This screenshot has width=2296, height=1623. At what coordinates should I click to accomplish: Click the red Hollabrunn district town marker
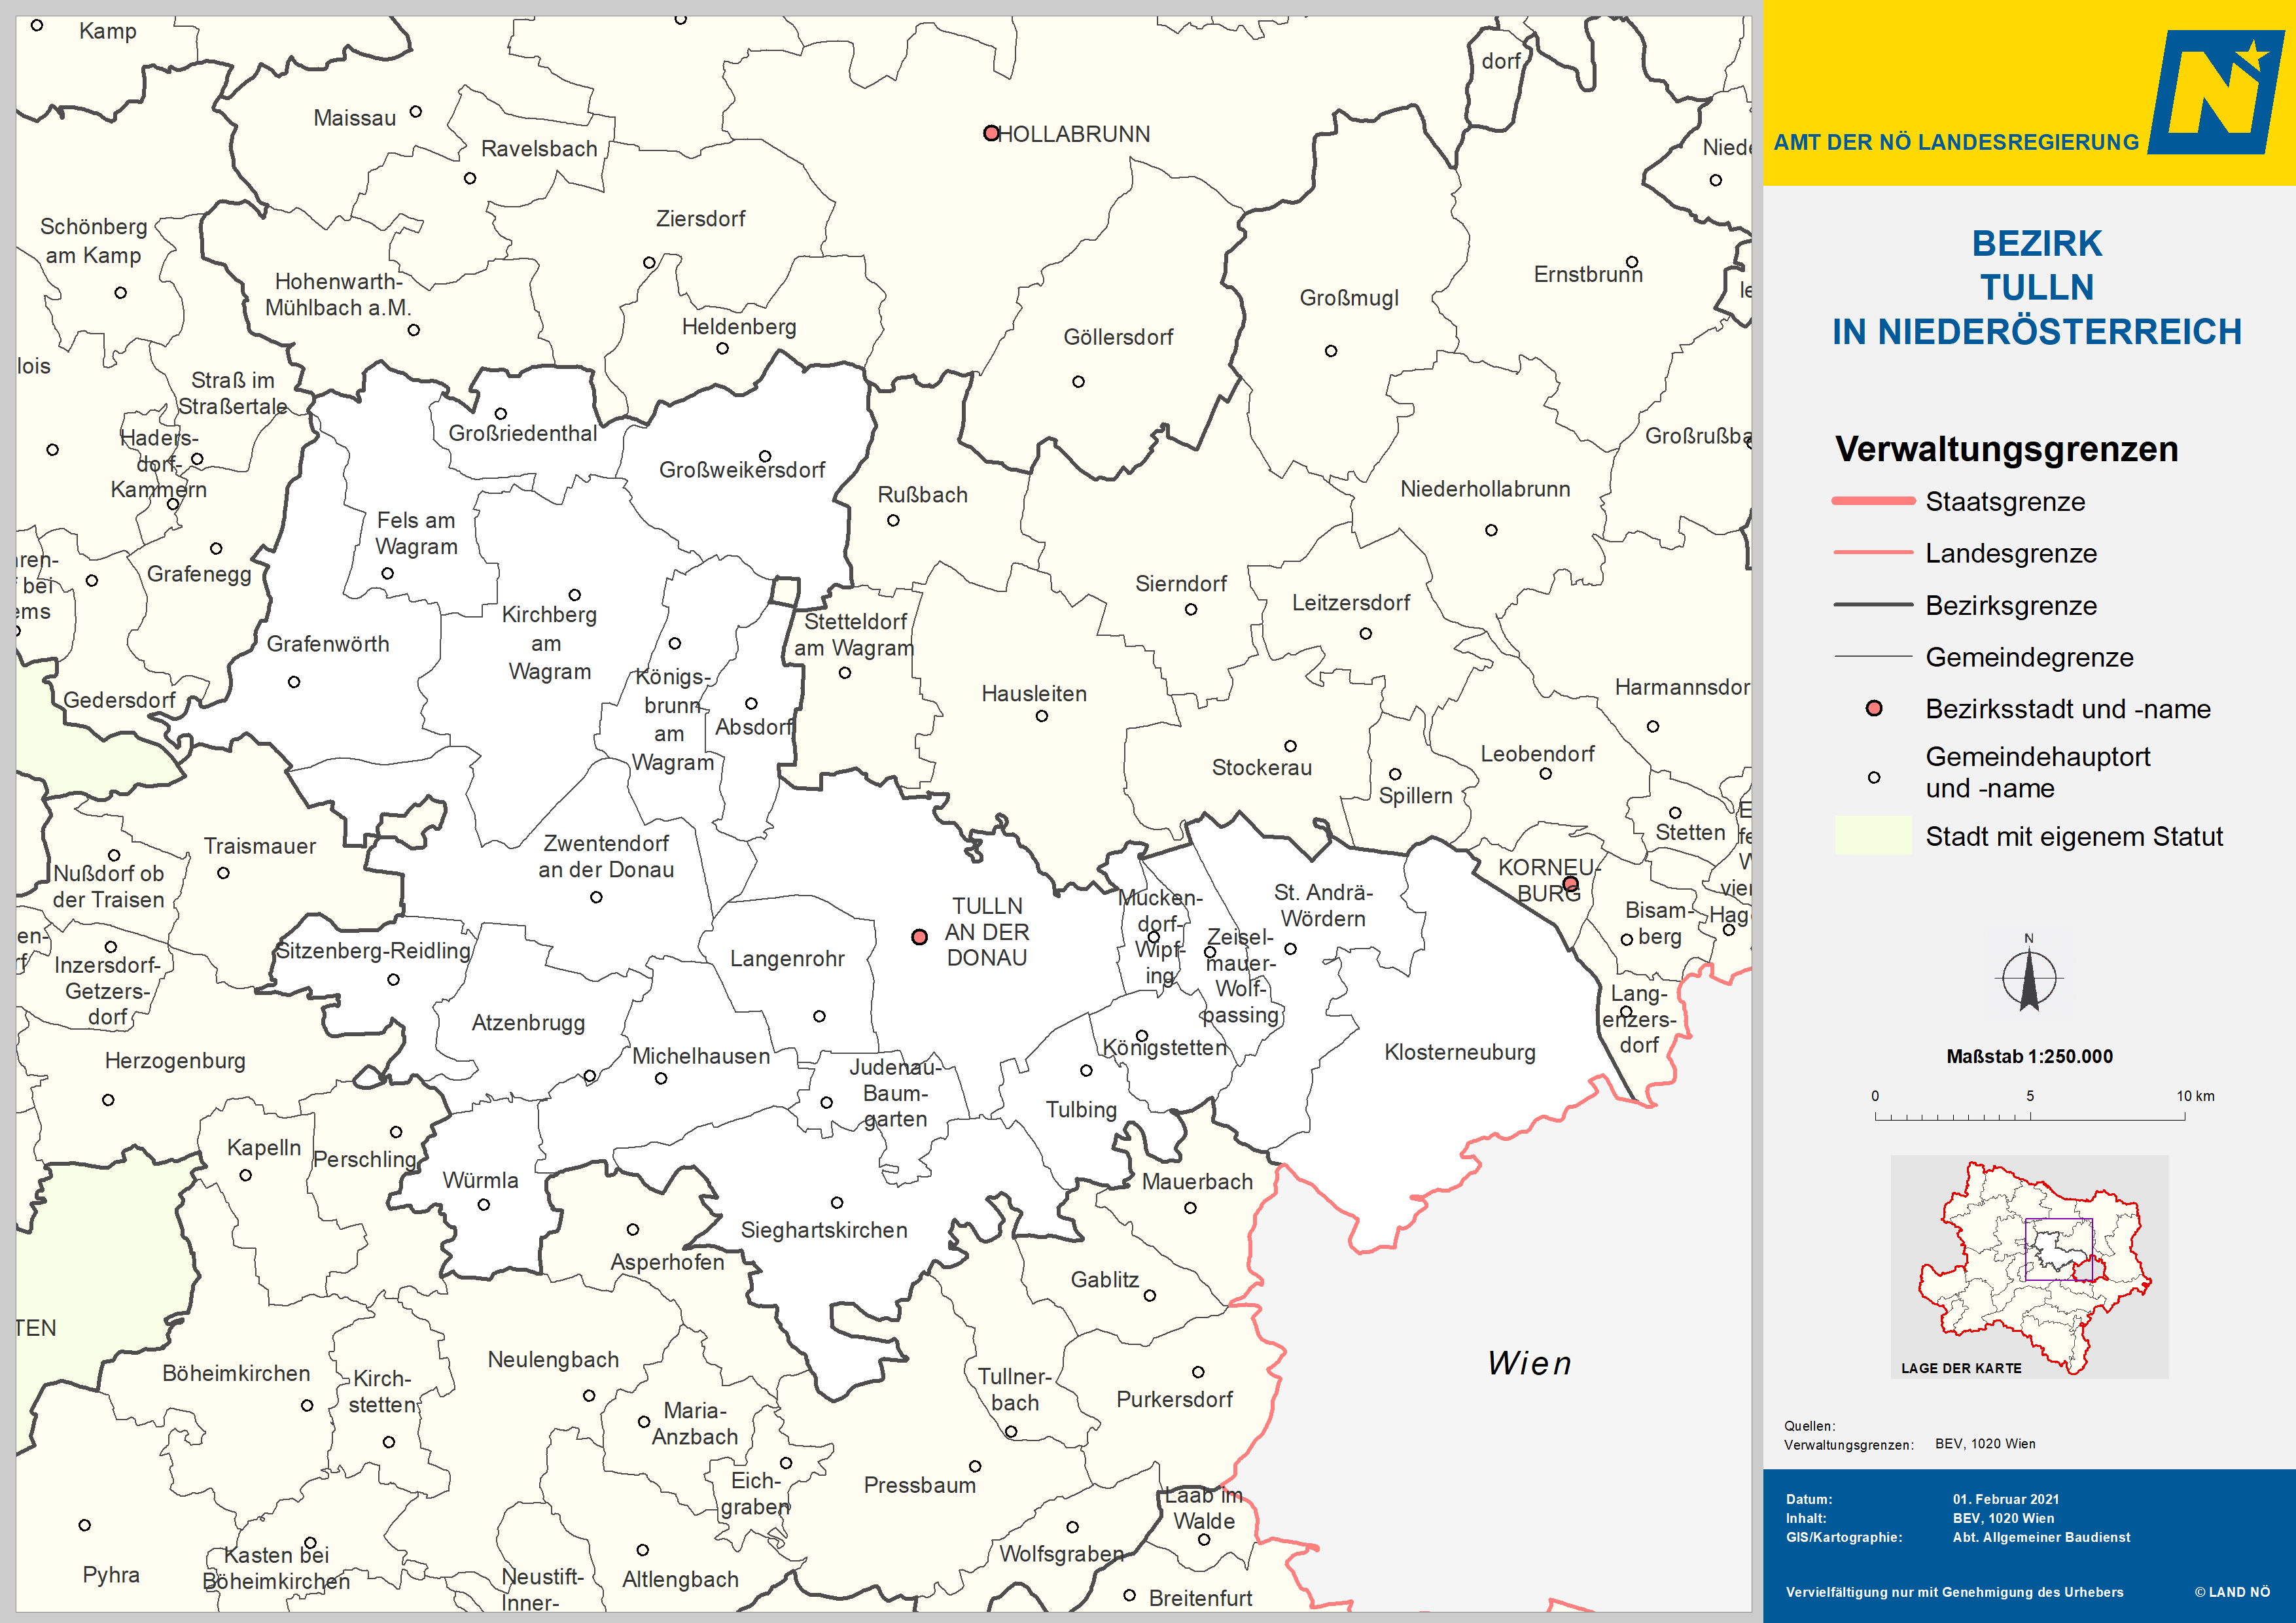[991, 133]
